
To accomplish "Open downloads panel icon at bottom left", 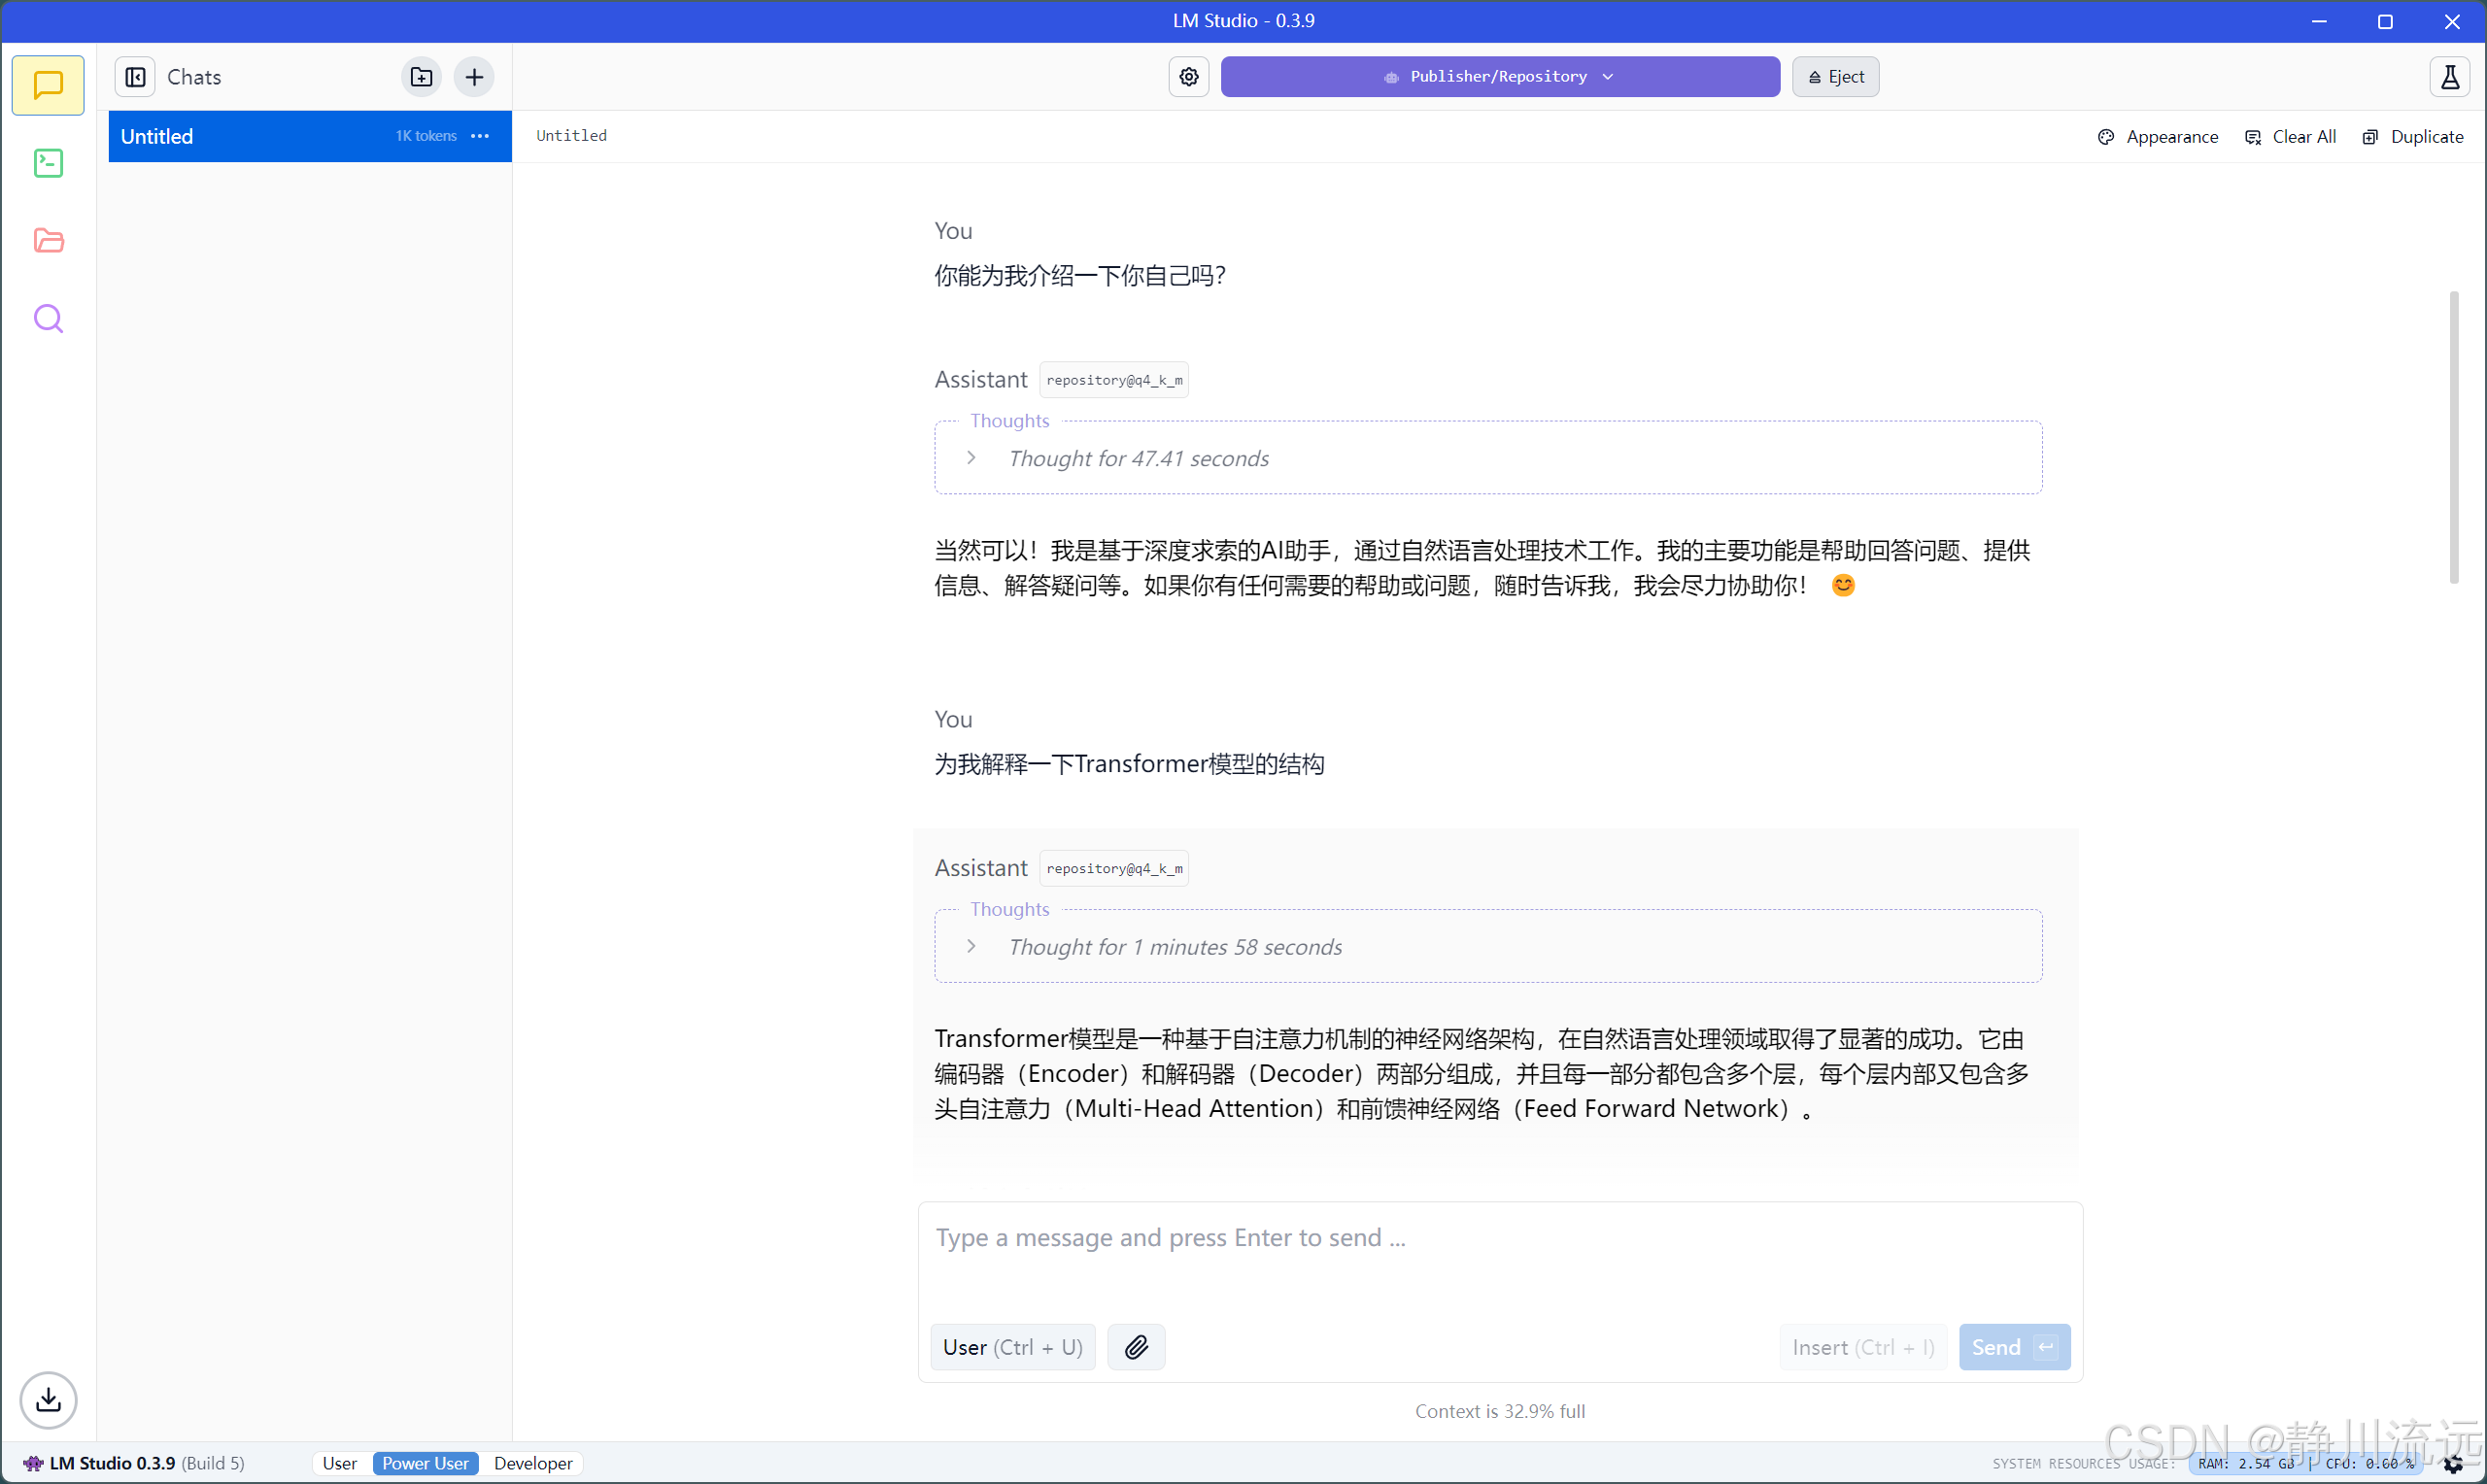I will click(48, 1400).
